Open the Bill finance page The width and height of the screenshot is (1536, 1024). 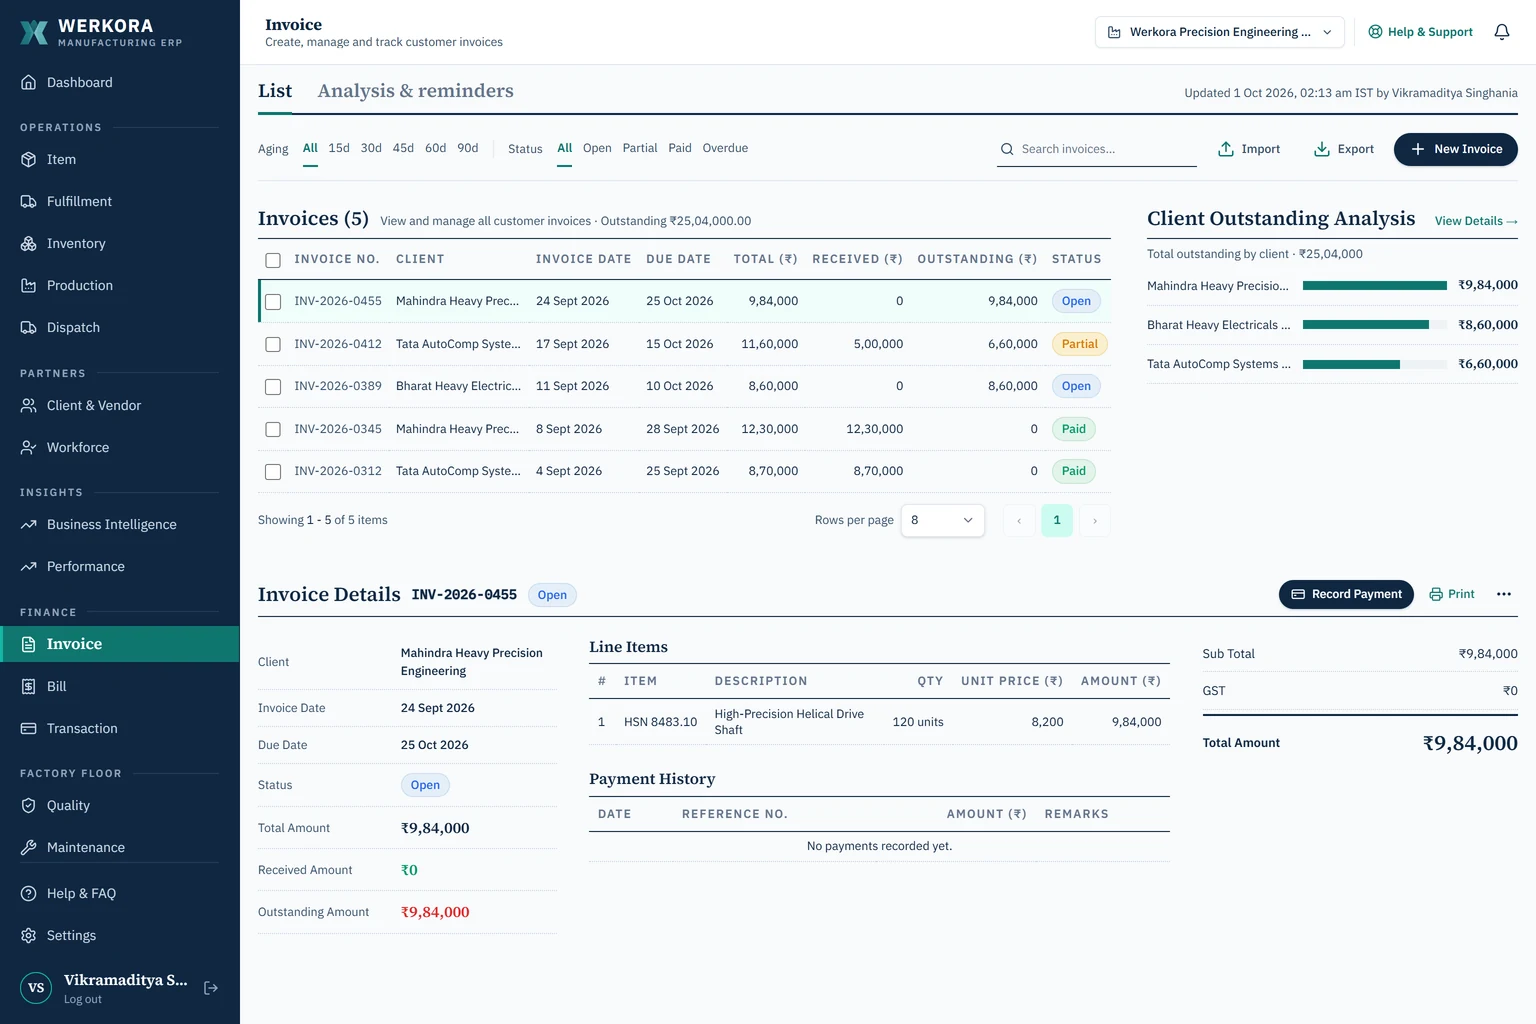click(x=119, y=686)
